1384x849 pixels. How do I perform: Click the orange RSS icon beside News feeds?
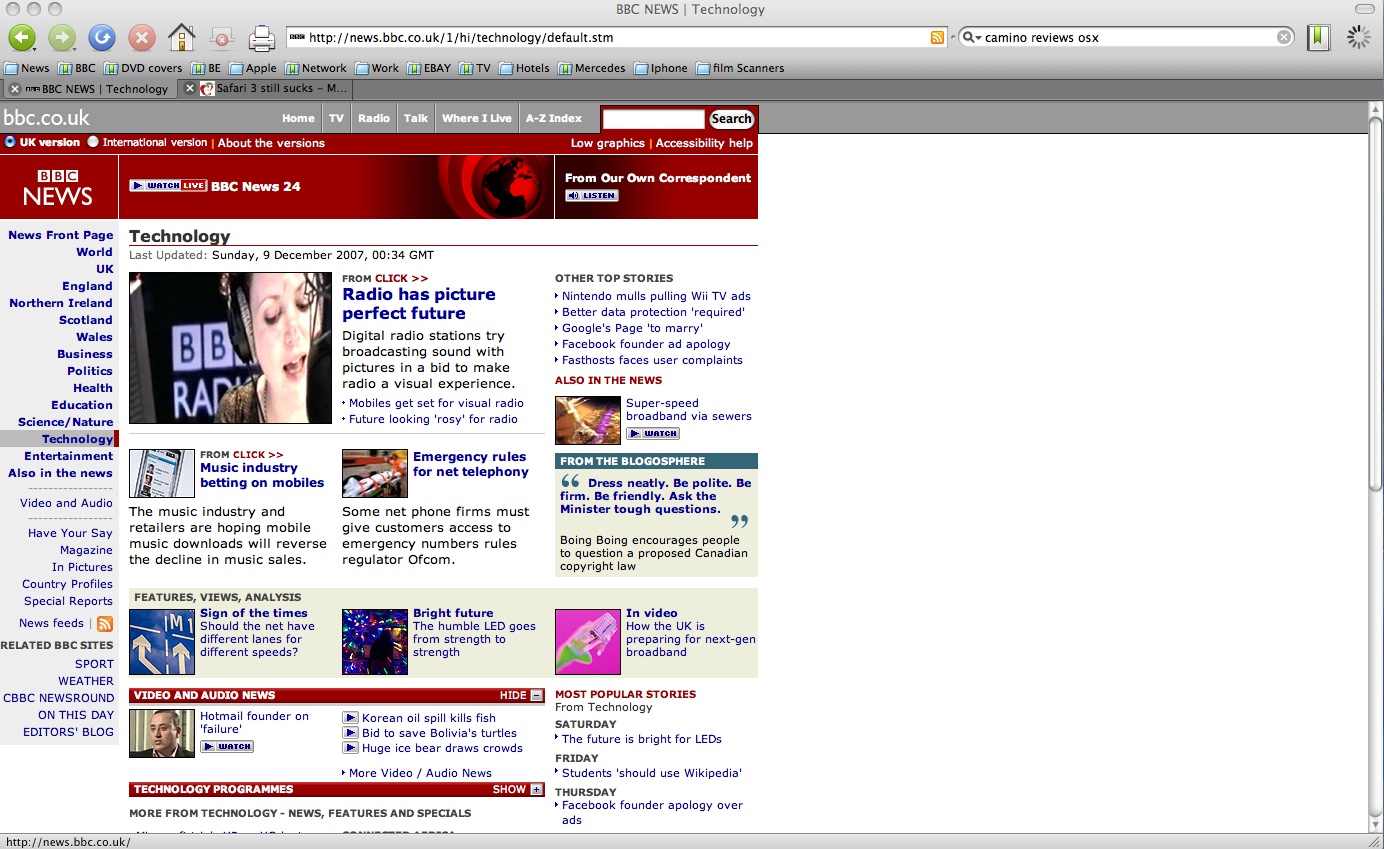(105, 623)
